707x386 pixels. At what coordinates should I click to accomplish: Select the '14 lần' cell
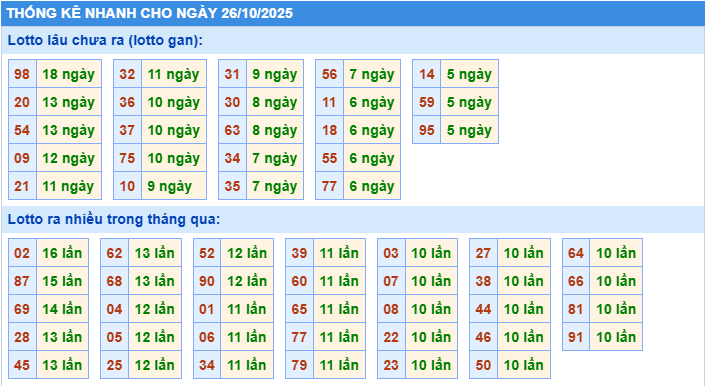coord(62,309)
